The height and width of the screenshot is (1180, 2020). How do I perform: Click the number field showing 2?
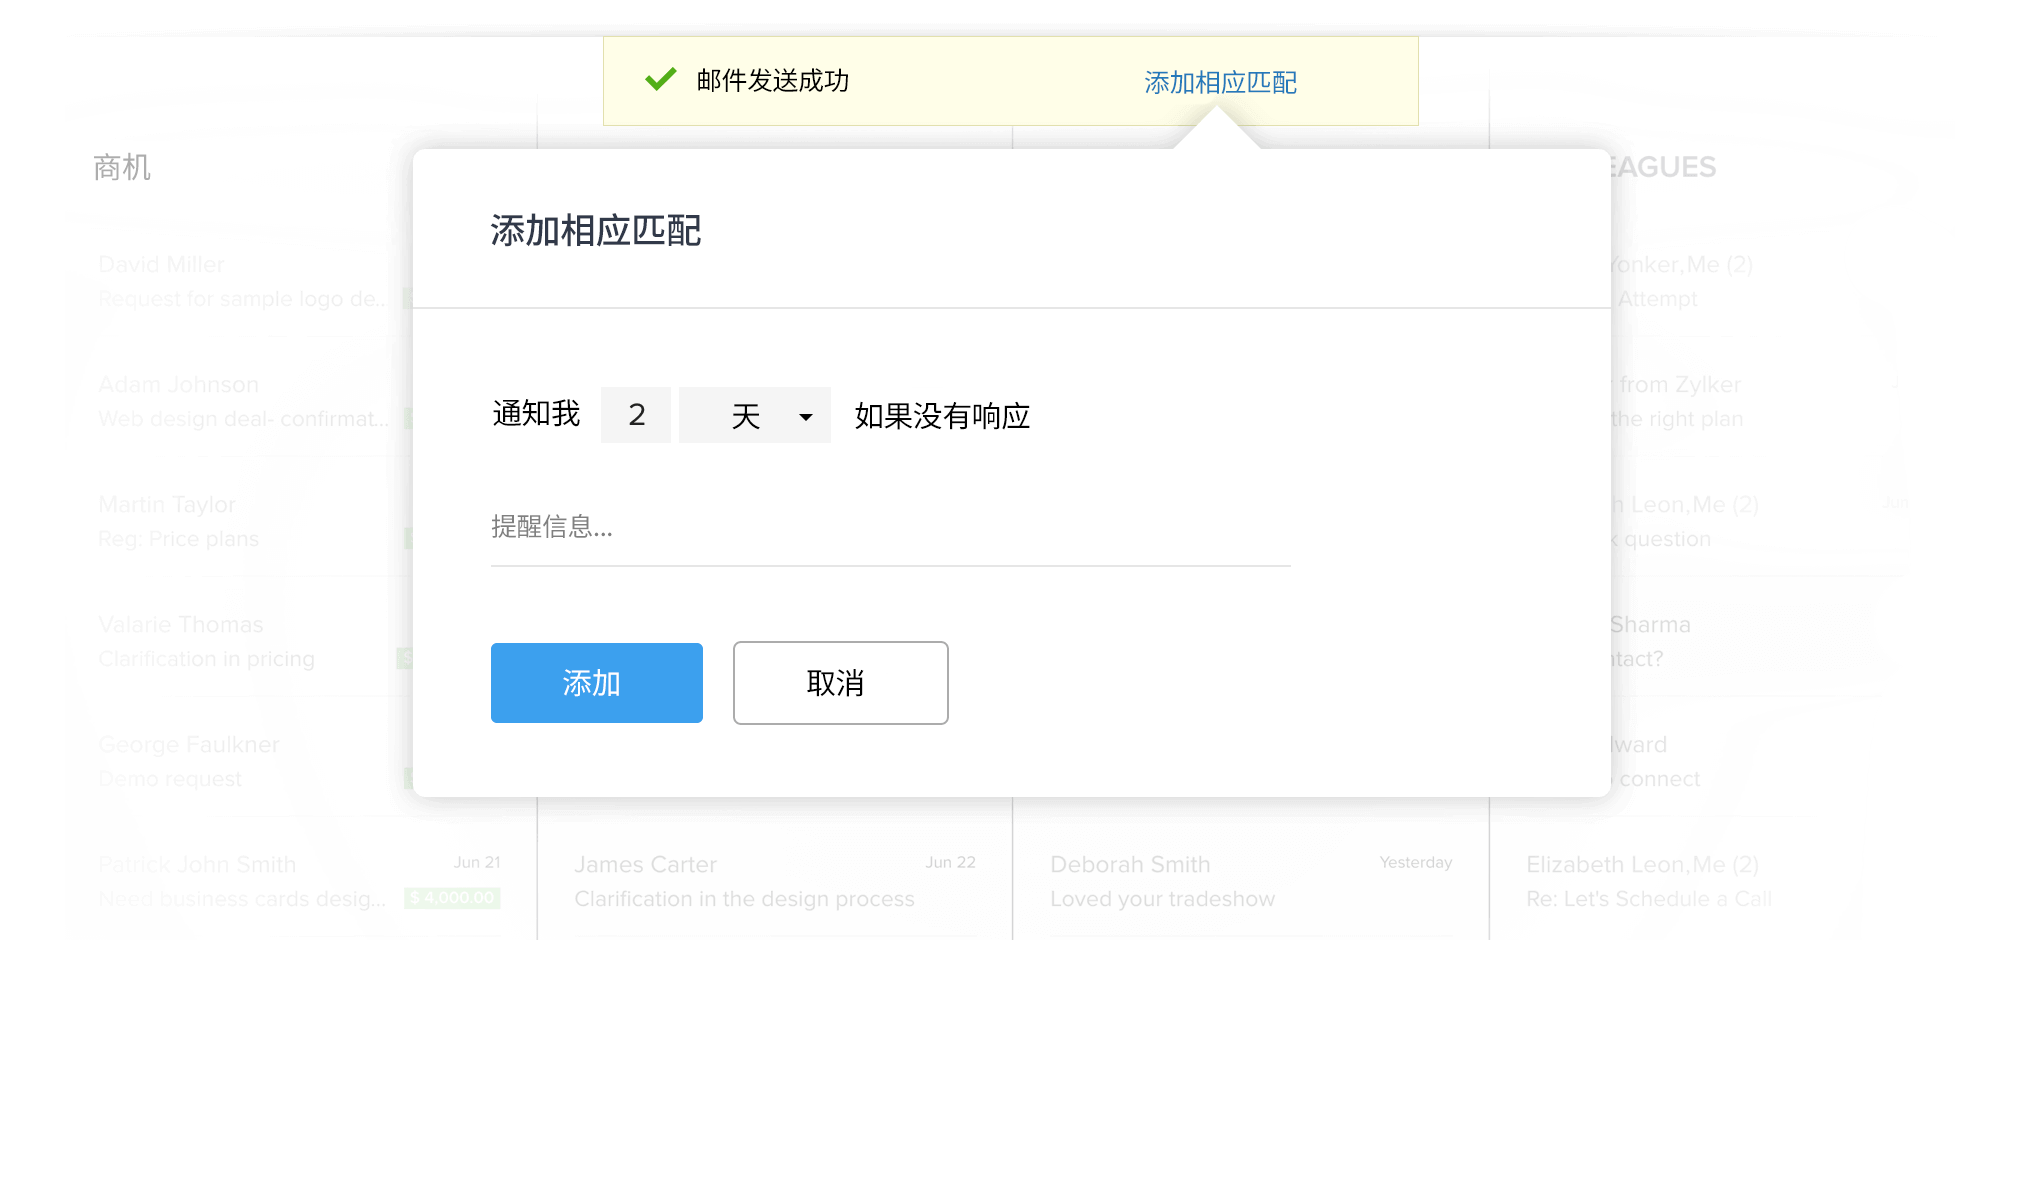click(636, 415)
